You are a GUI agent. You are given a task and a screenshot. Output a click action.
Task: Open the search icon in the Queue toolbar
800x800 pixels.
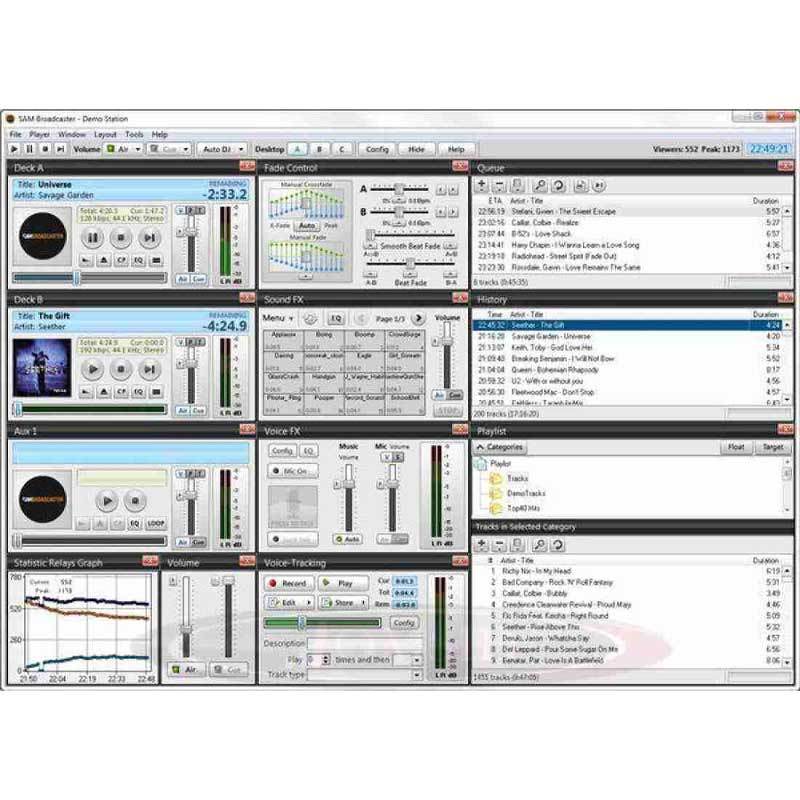(541, 183)
